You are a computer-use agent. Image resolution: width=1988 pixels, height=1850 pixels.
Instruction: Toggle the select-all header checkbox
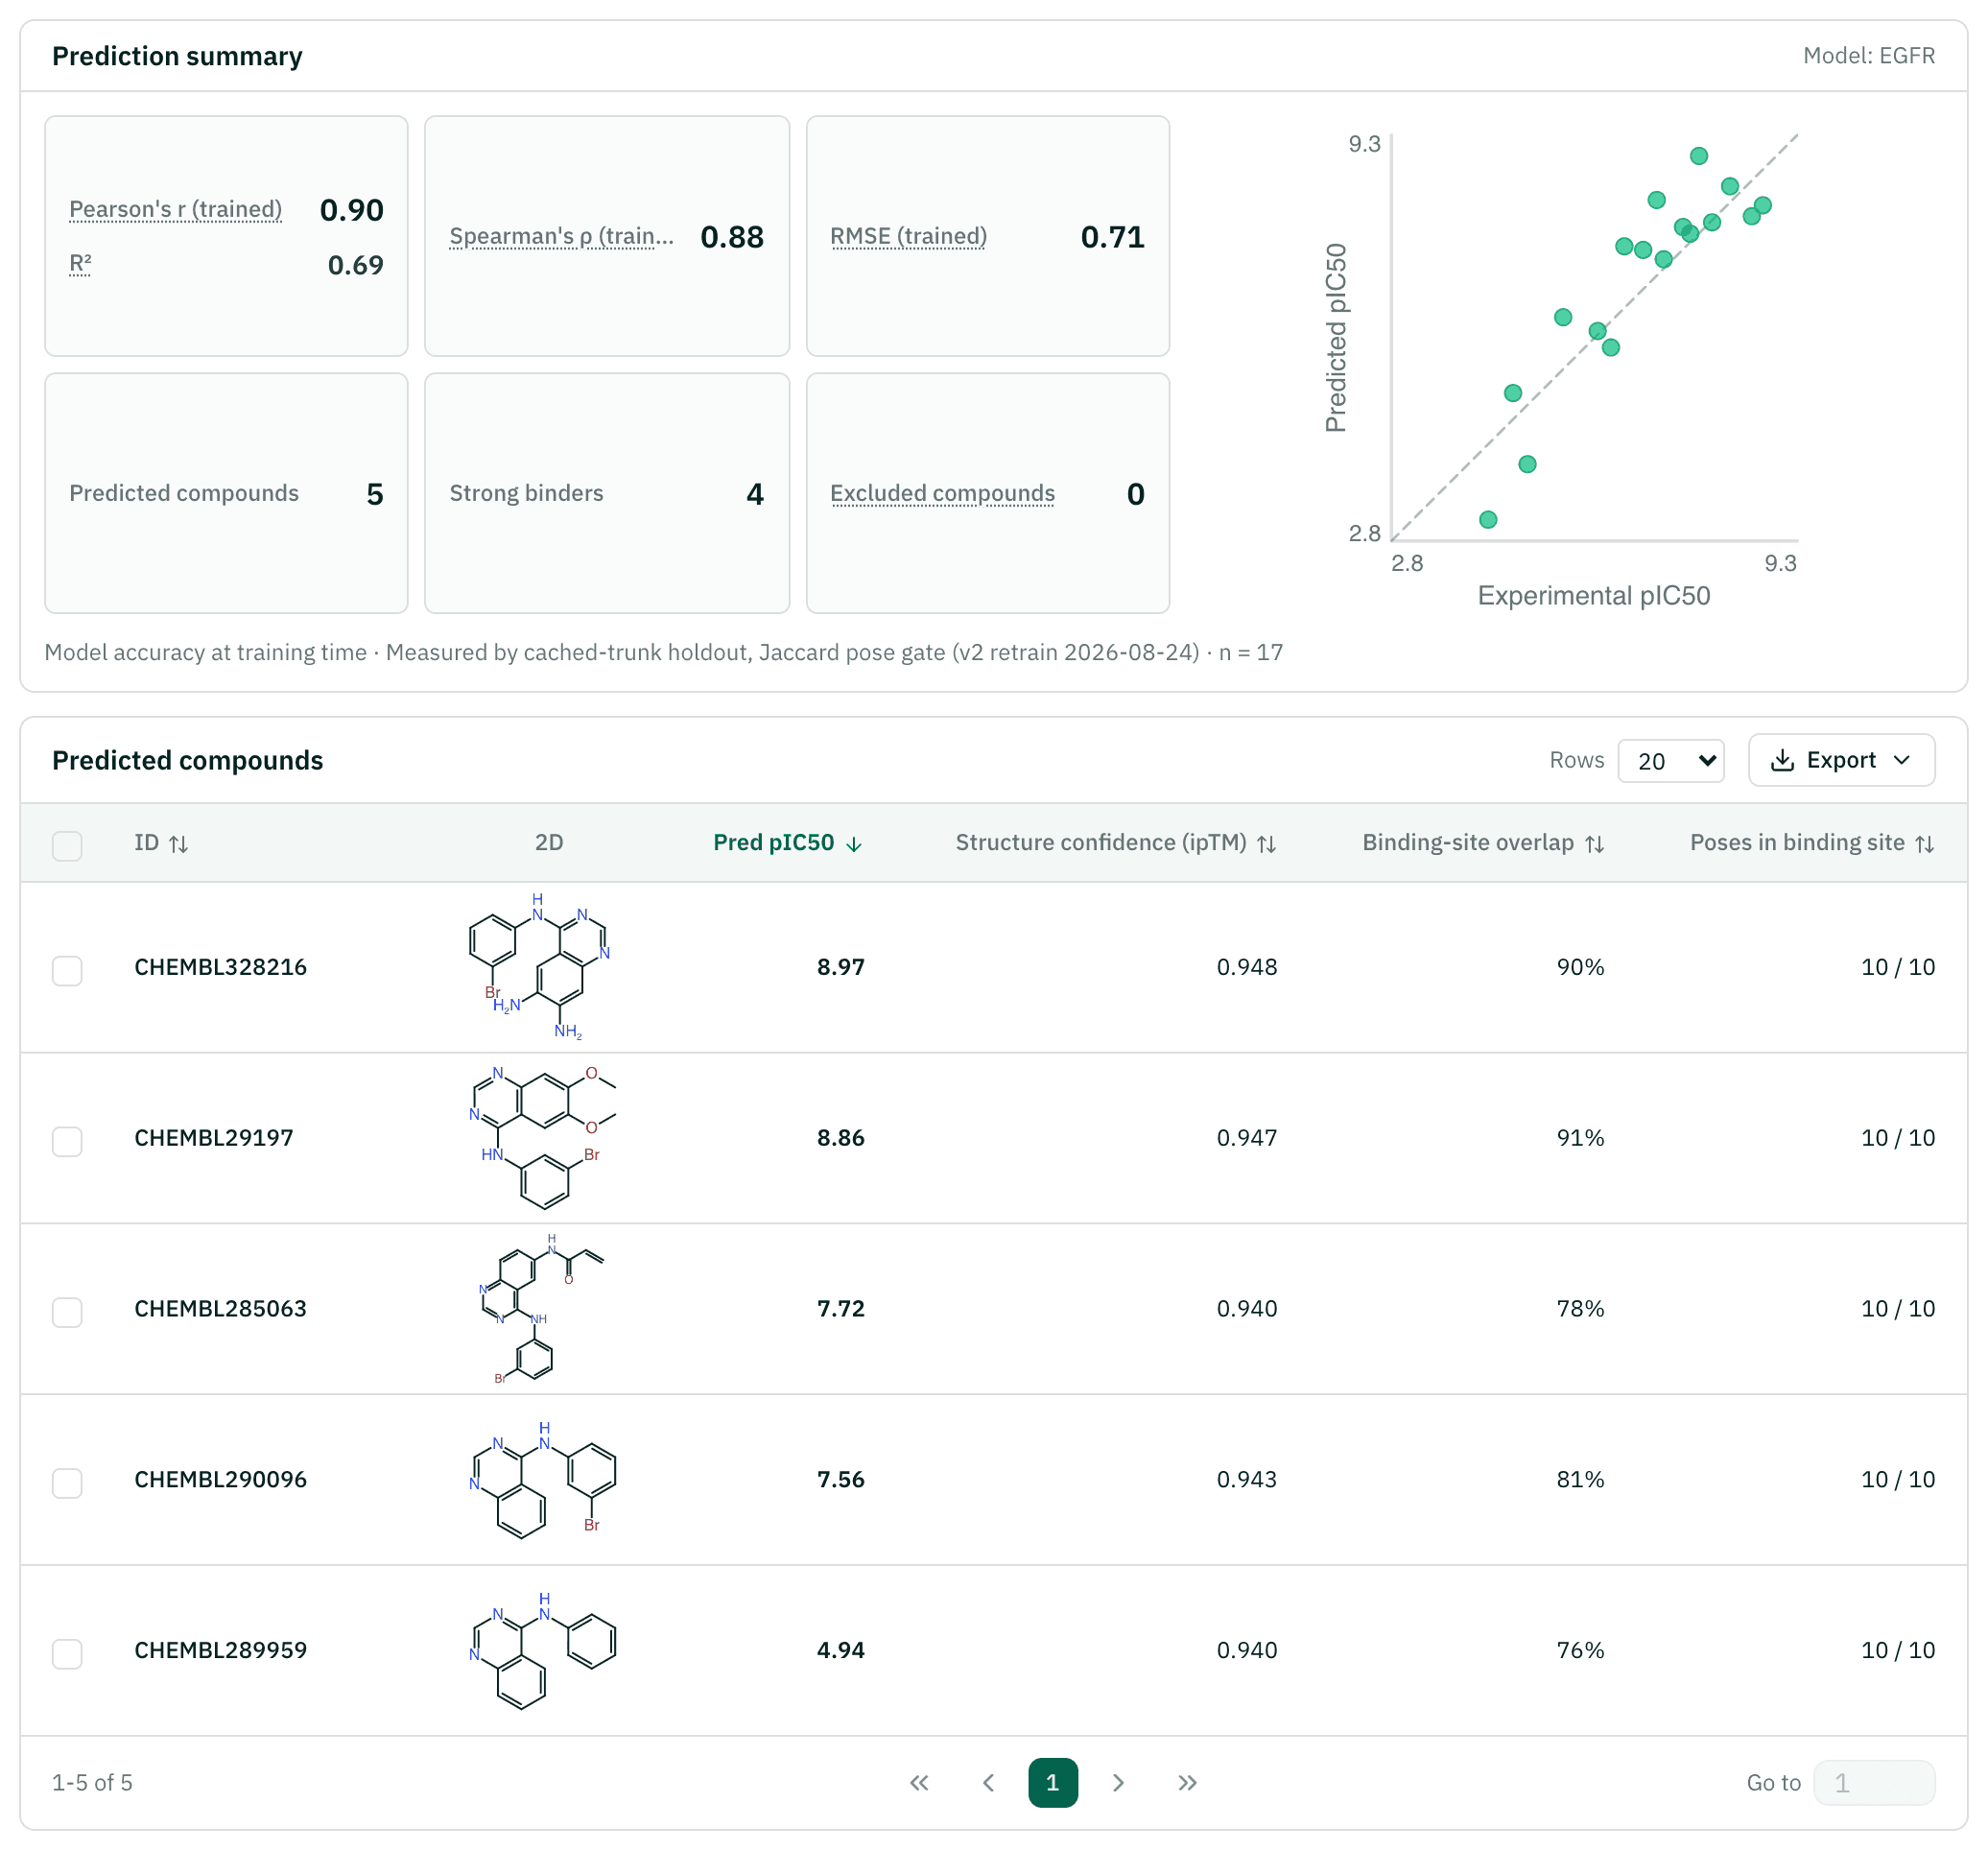pos(67,846)
